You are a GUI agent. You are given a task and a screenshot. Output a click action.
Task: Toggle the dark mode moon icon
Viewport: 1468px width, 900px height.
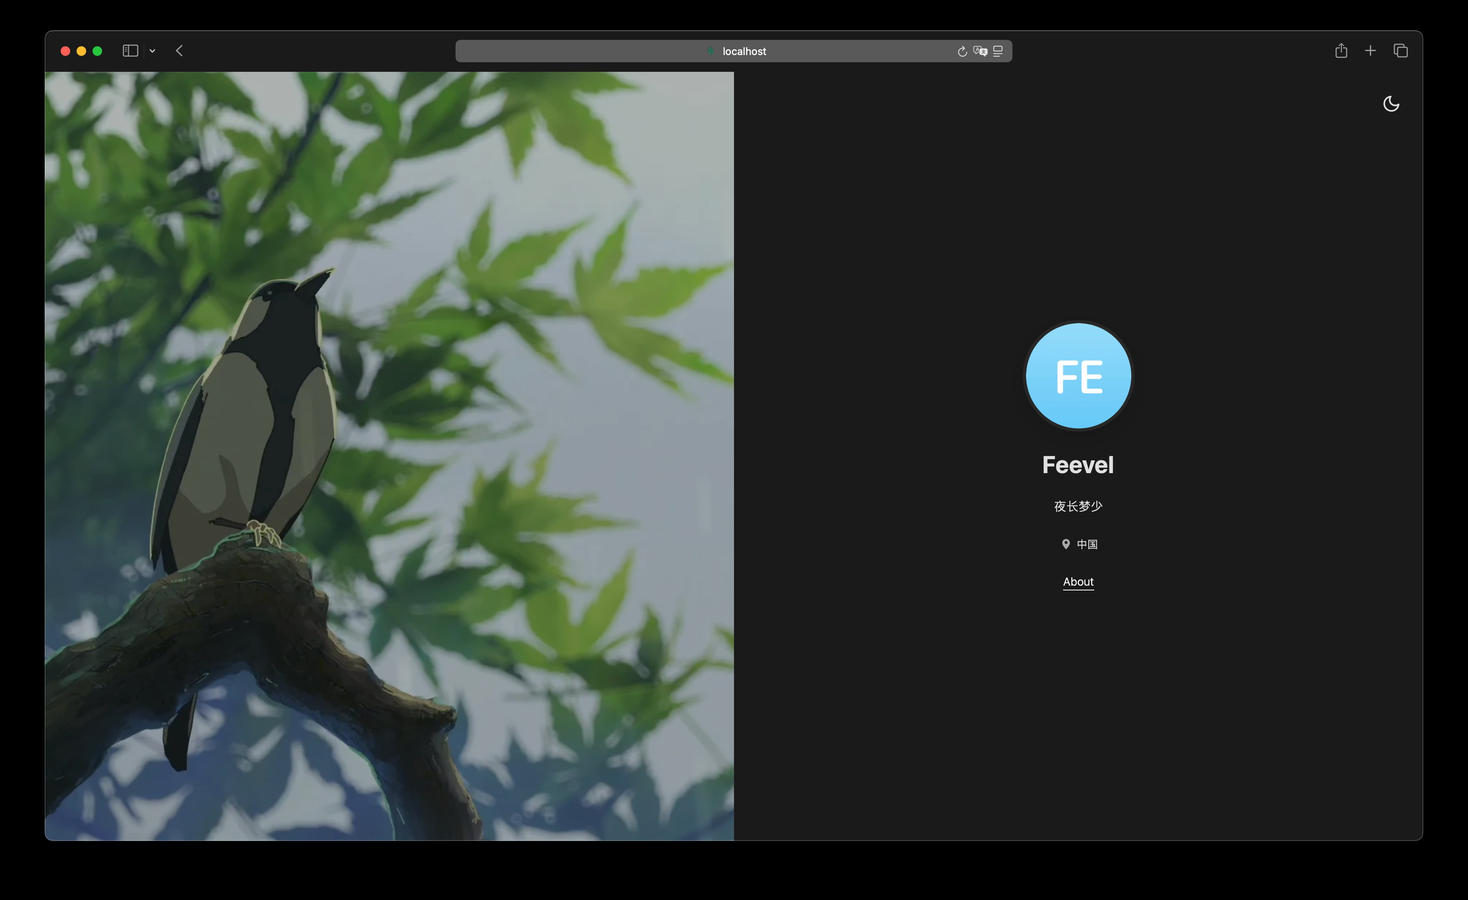click(x=1391, y=104)
